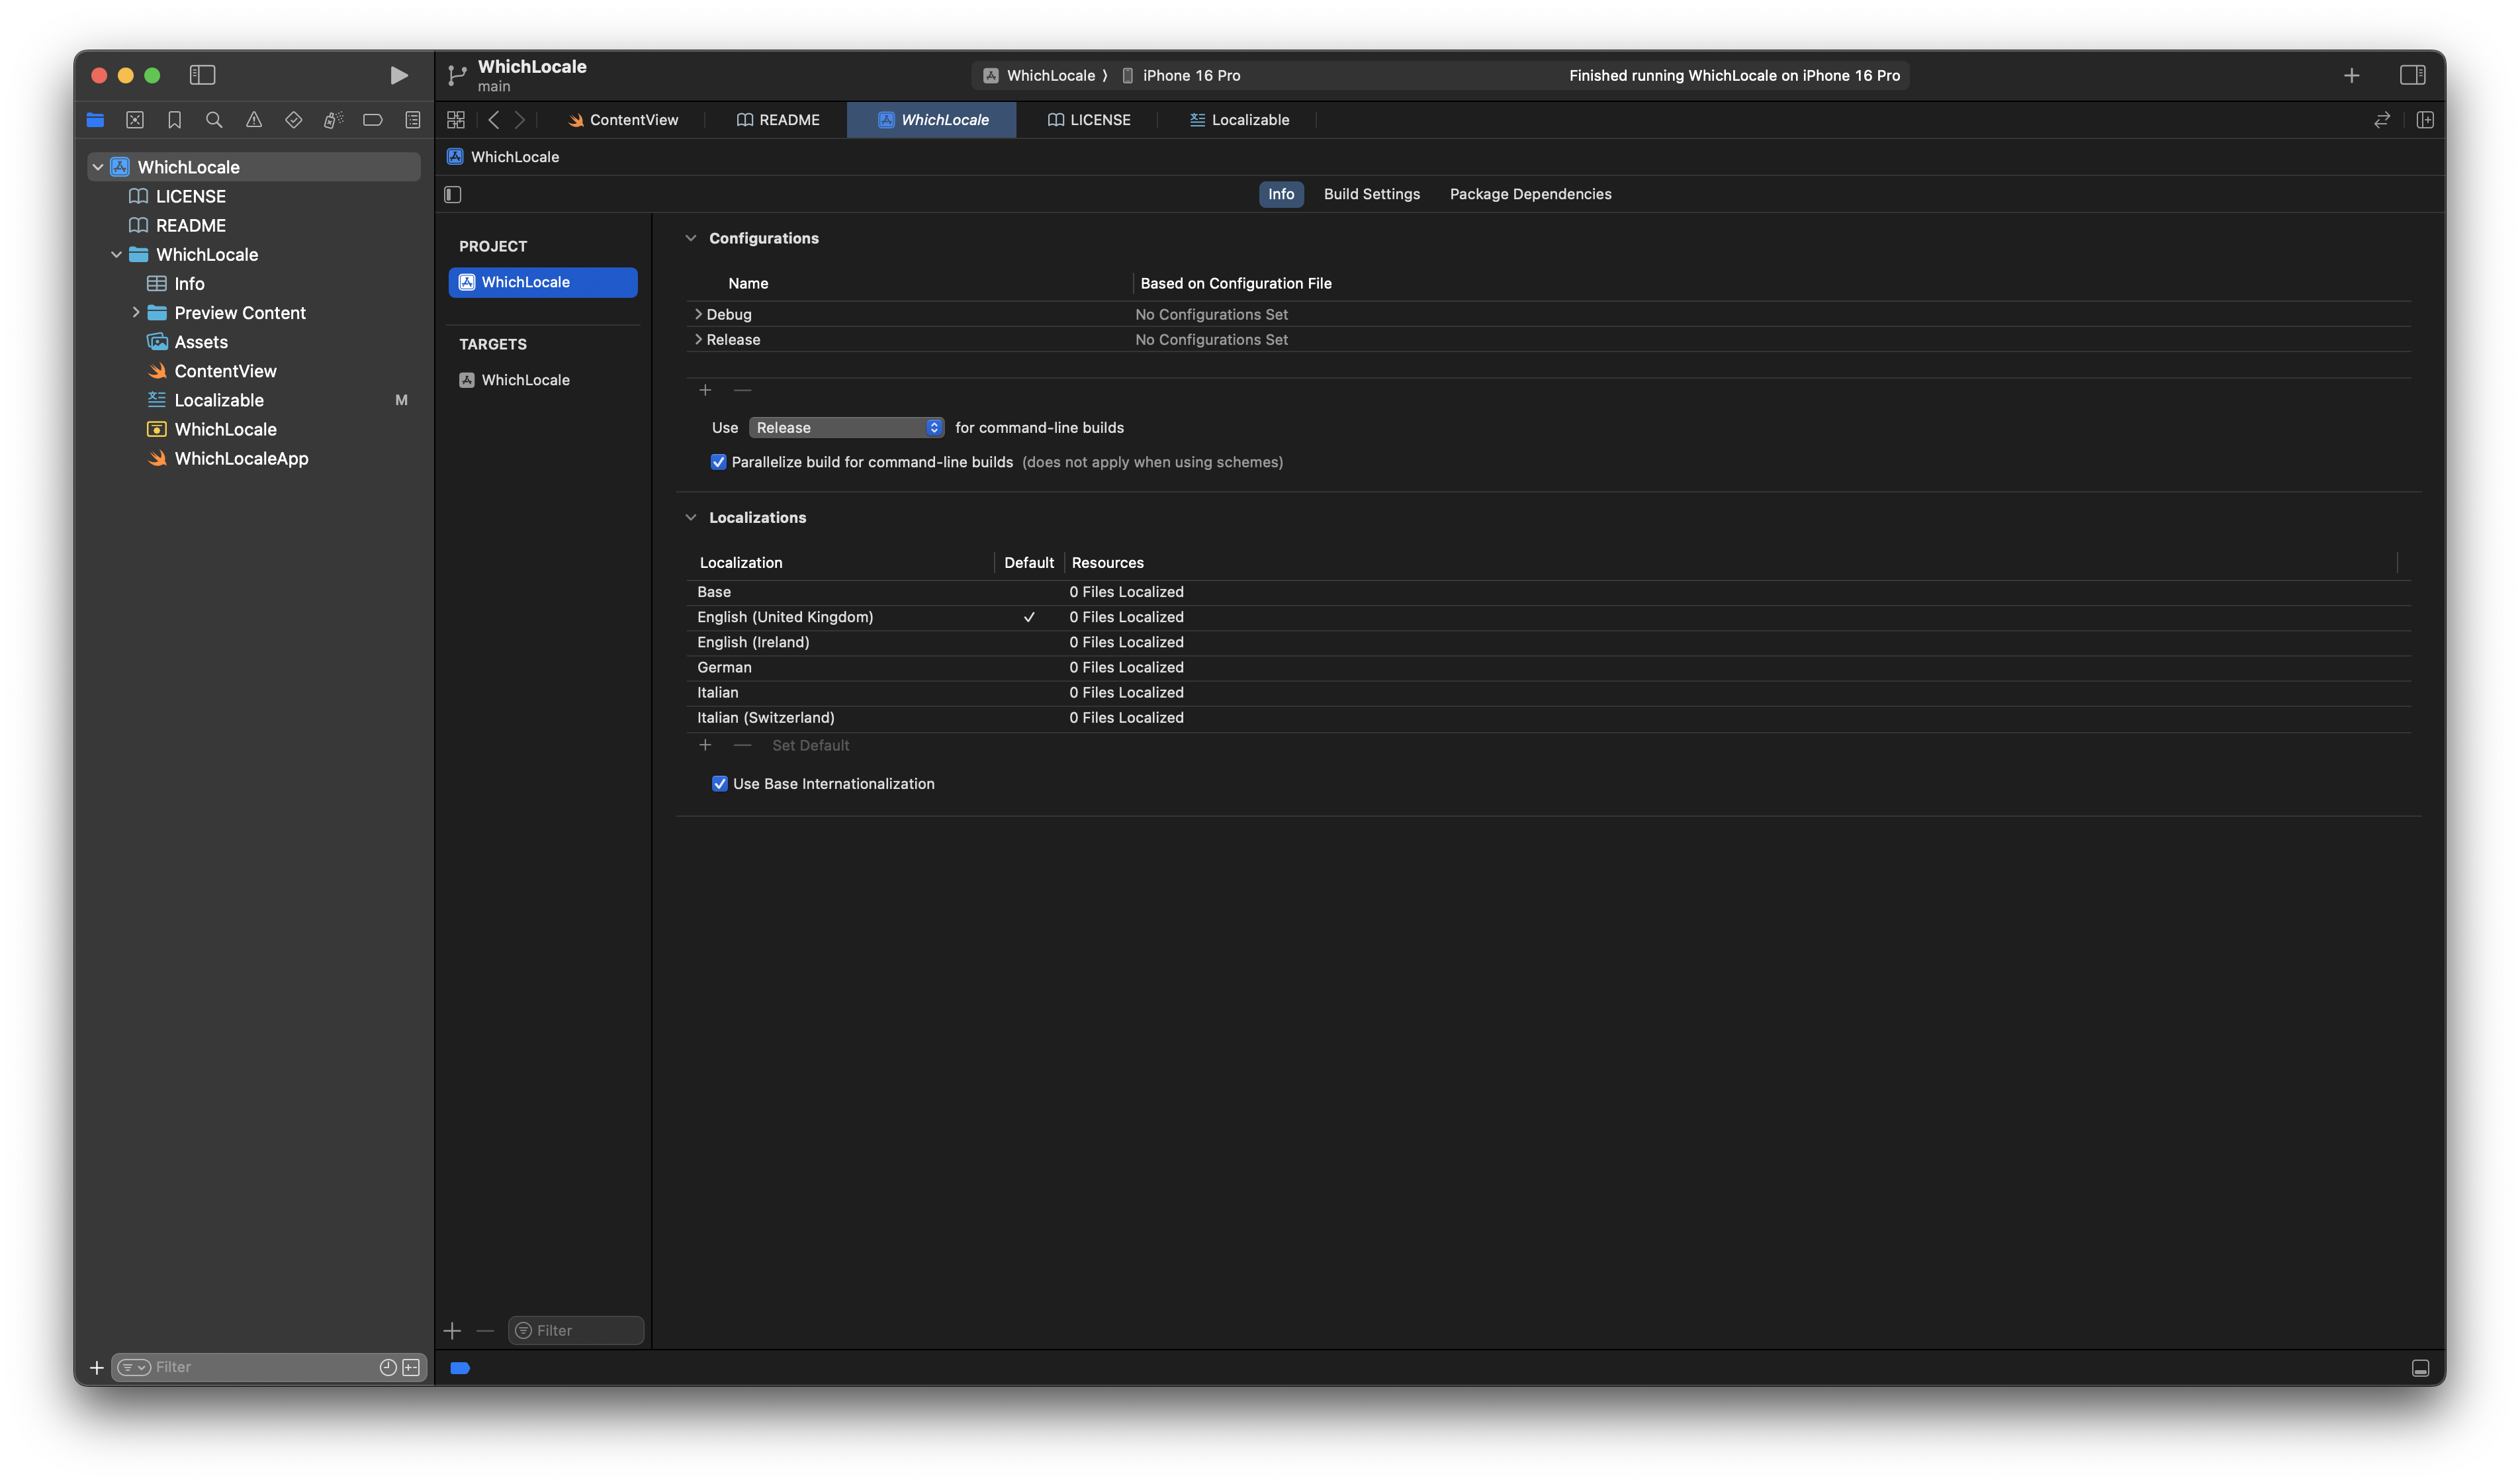Select the English (United Kingdom) localization row
The image size is (2520, 1484).
pos(1548,617)
